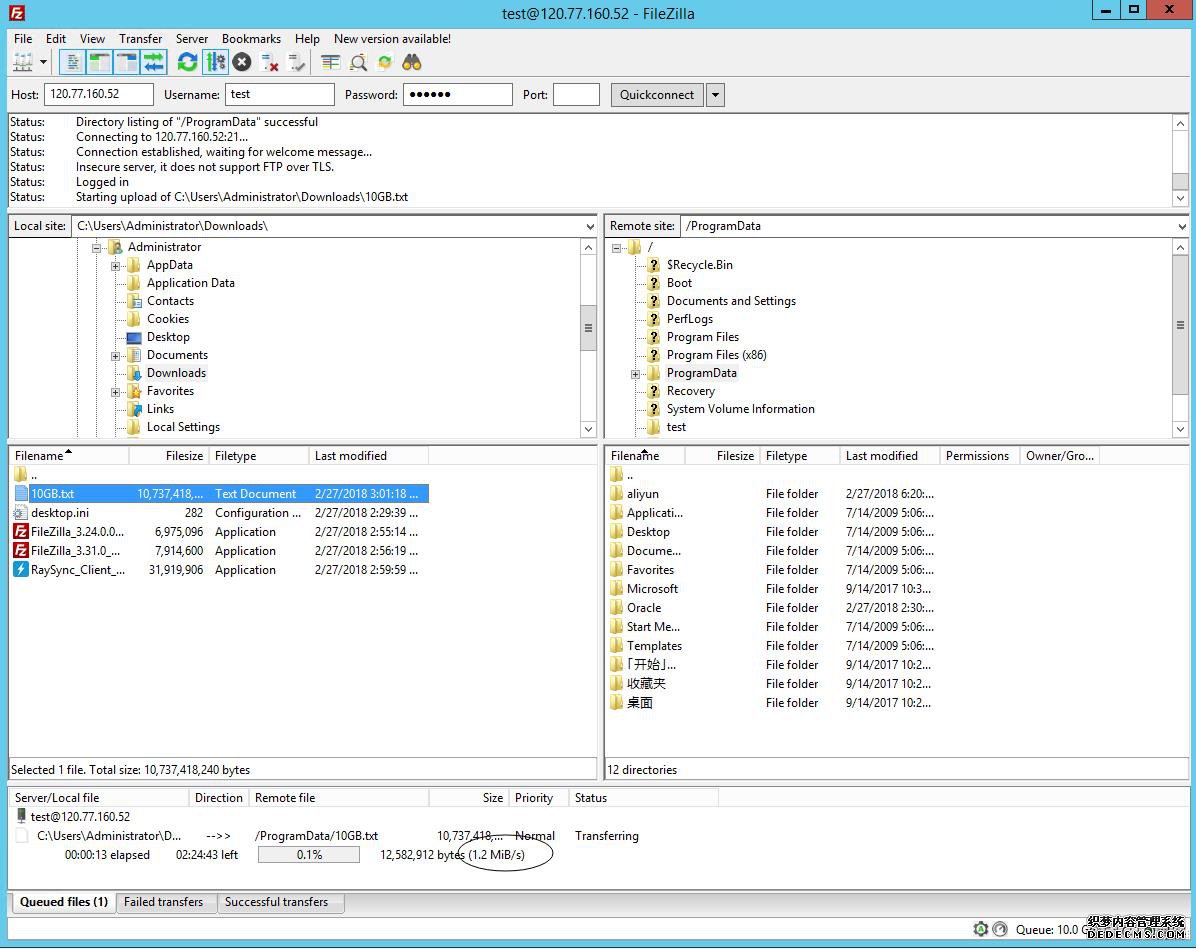The image size is (1196, 949).
Task: Open Local site path dropdown
Action: click(x=590, y=227)
